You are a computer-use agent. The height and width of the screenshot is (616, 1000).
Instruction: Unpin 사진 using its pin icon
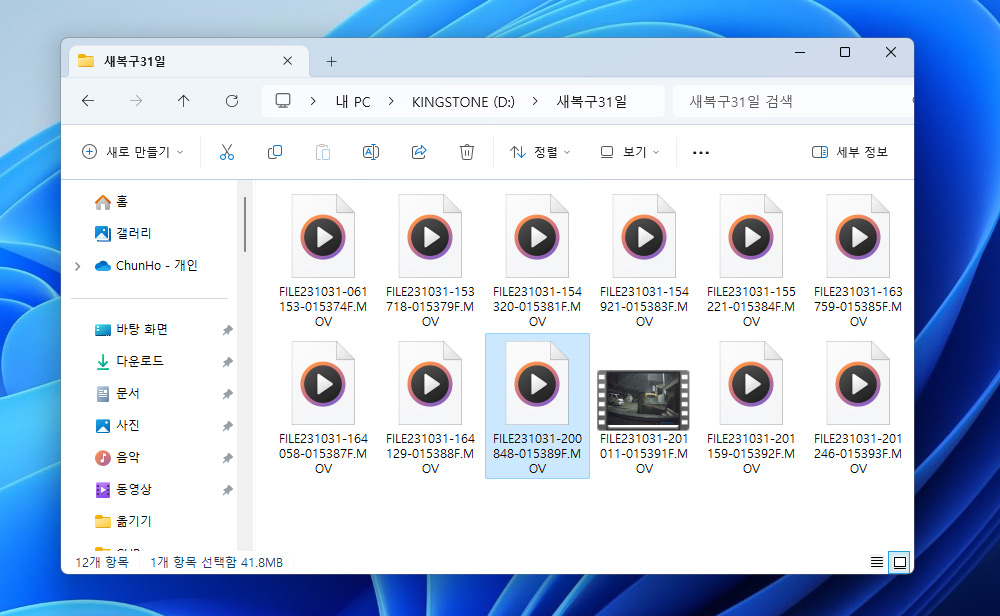227,425
